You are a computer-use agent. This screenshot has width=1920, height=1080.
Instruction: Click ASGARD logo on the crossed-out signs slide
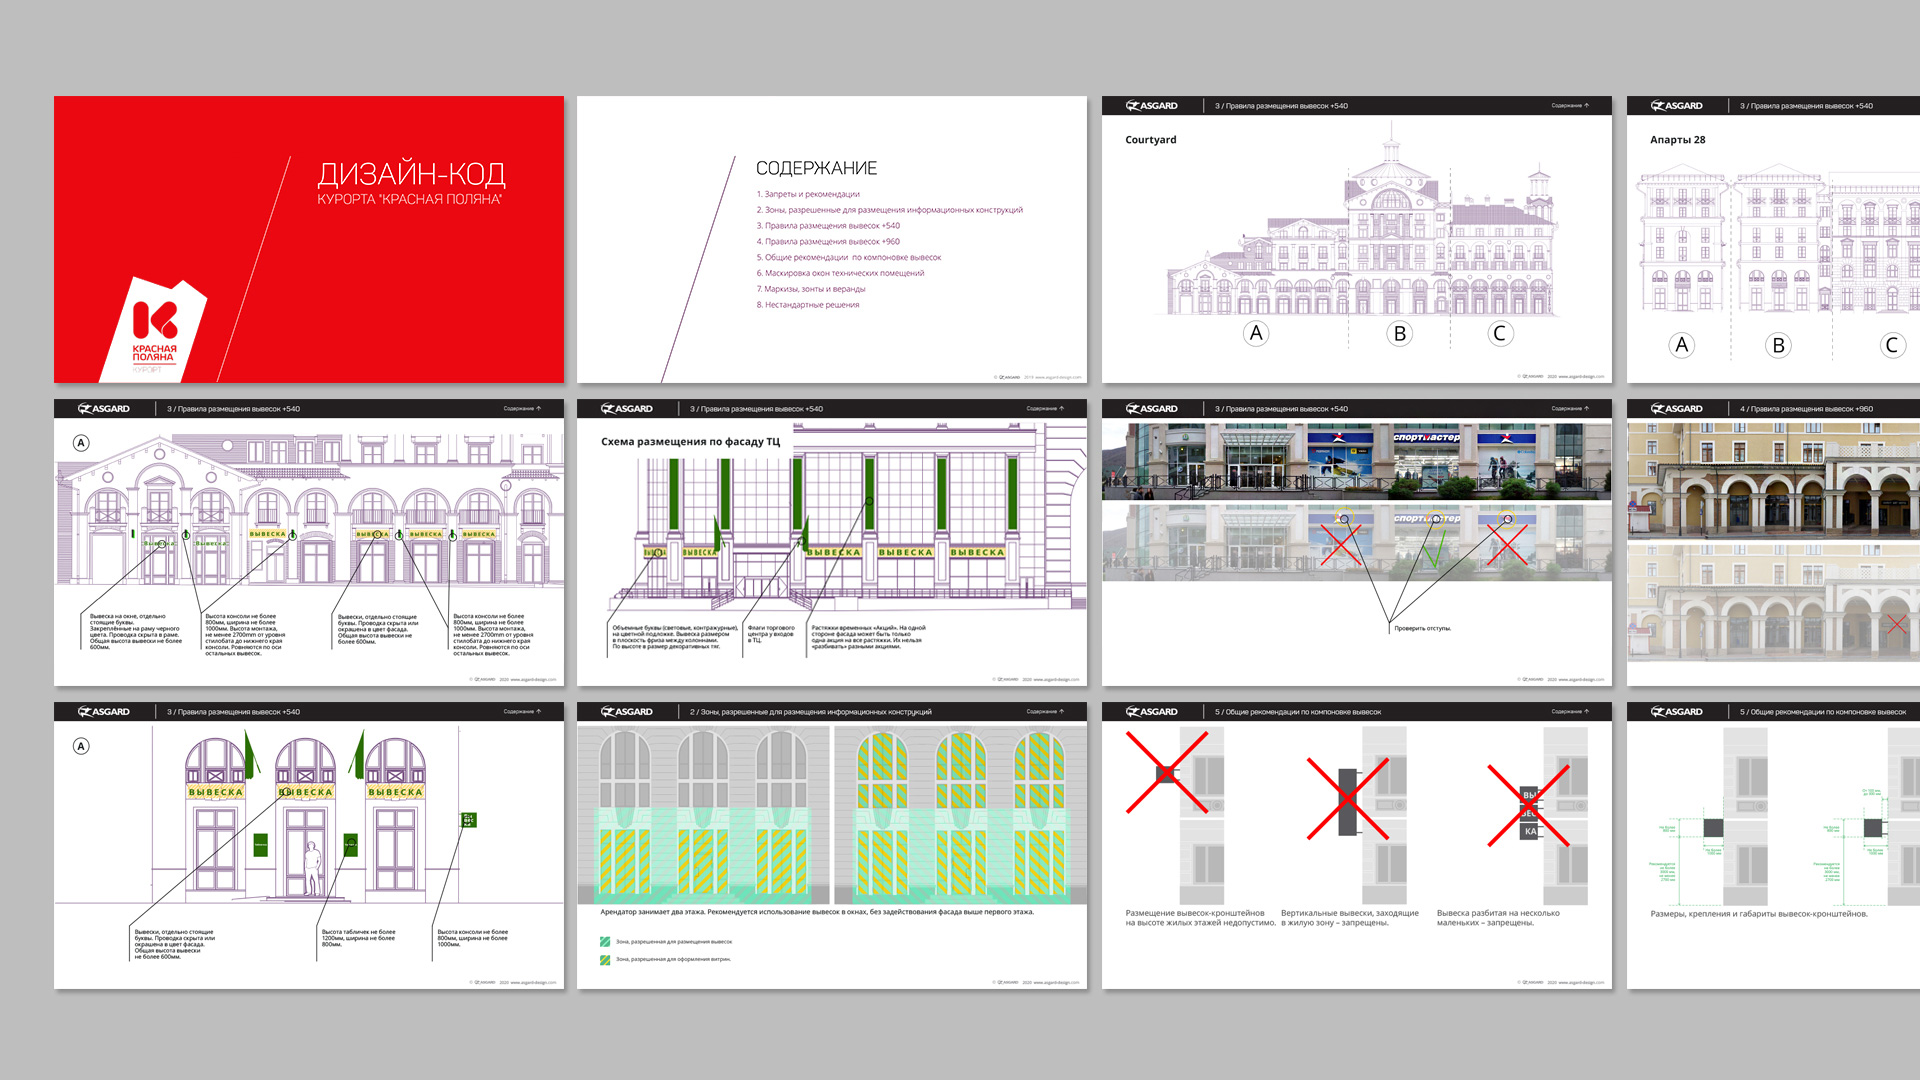coord(1152,712)
